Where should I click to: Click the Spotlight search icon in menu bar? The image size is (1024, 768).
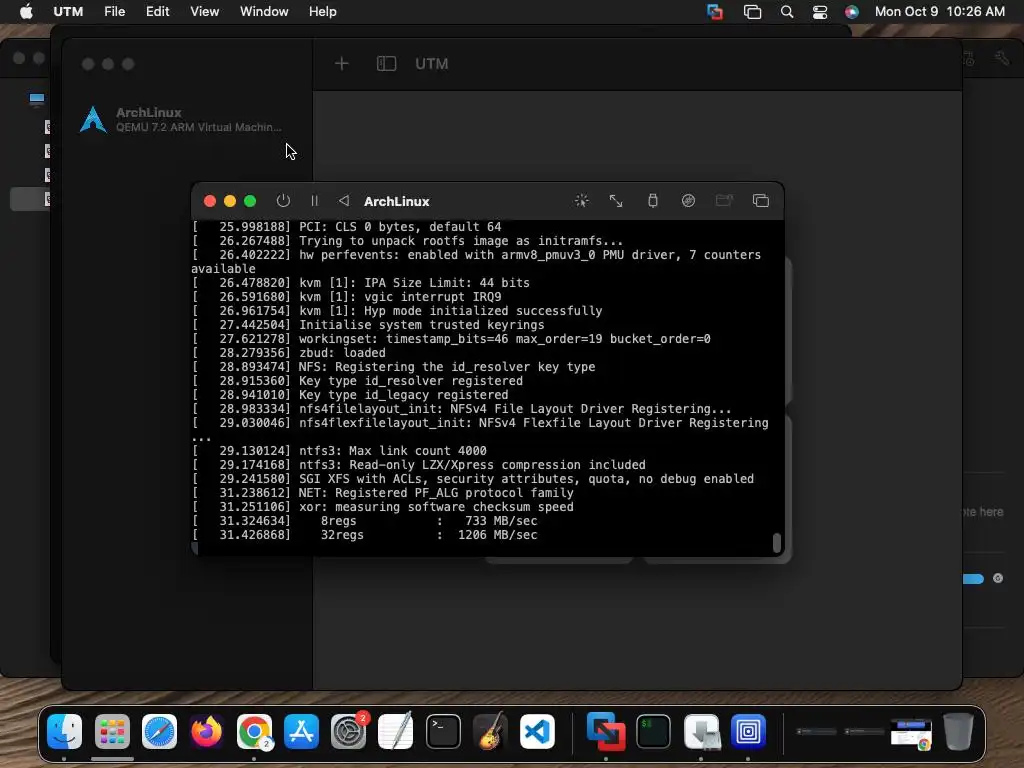(787, 12)
